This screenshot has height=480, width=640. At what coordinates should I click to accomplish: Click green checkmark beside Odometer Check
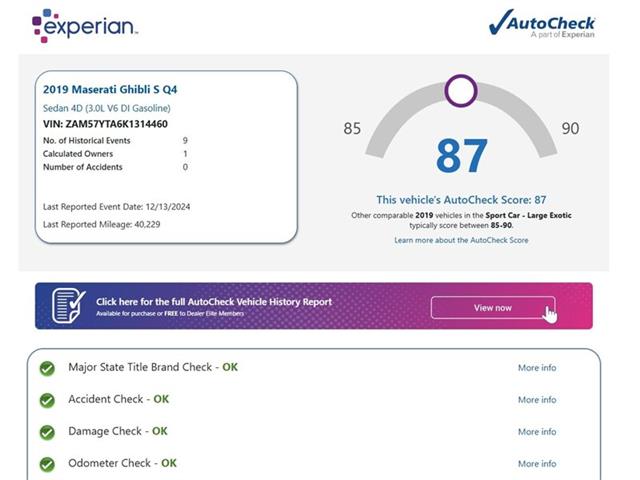click(47, 464)
